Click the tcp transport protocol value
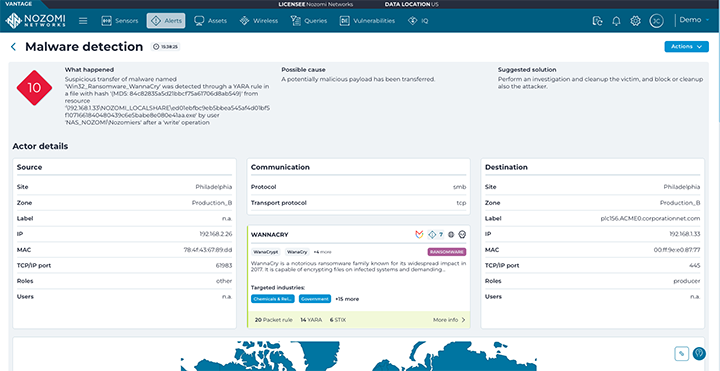720x371 pixels. pos(461,203)
